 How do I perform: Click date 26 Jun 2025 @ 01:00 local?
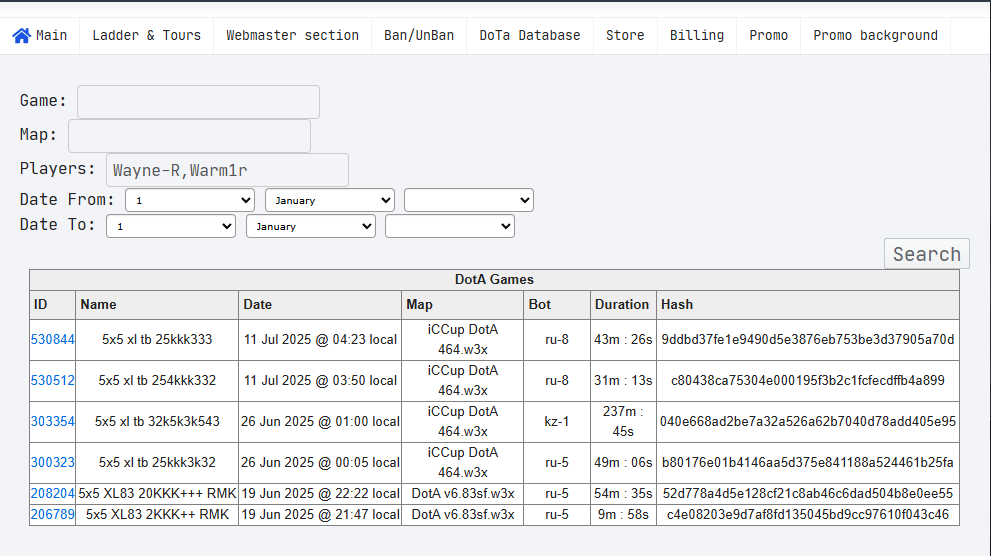click(x=320, y=421)
